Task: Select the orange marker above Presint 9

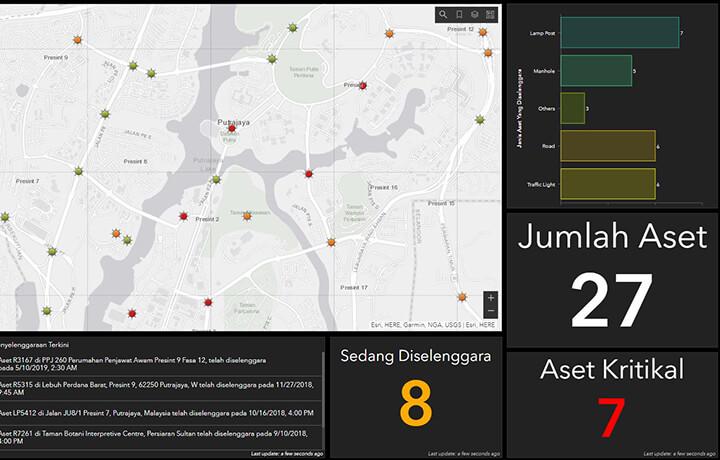Action: pos(78,40)
